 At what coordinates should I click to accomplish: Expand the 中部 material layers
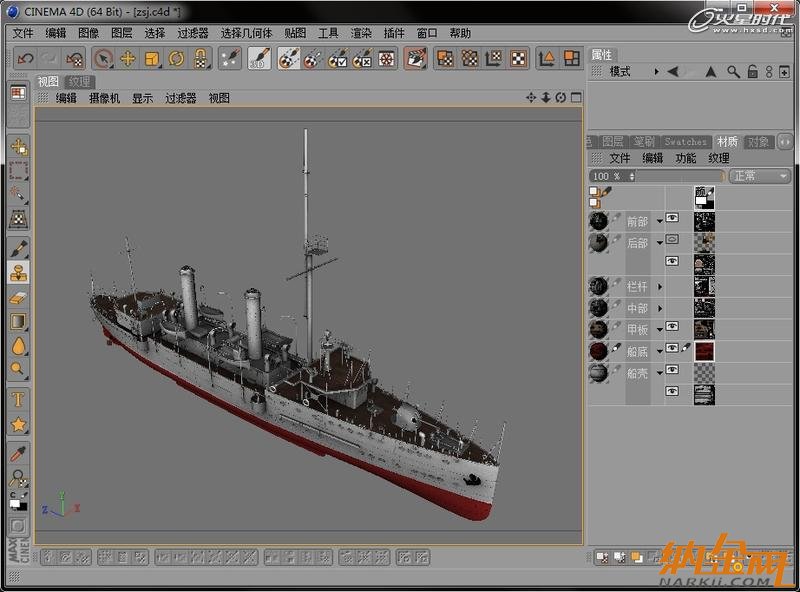click(660, 308)
